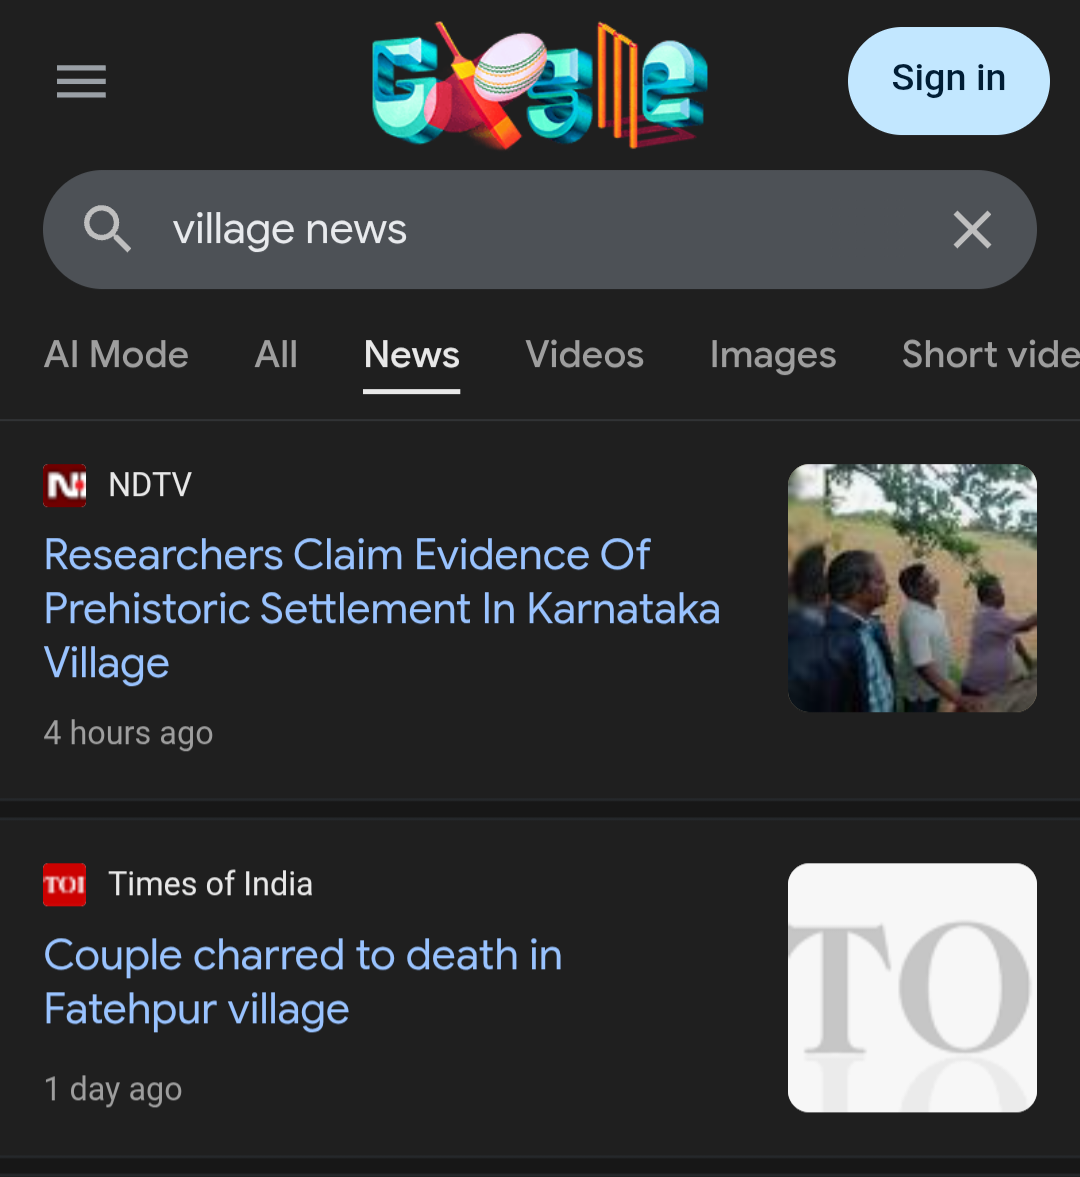
Task: Open the Videos tab
Action: pos(585,355)
